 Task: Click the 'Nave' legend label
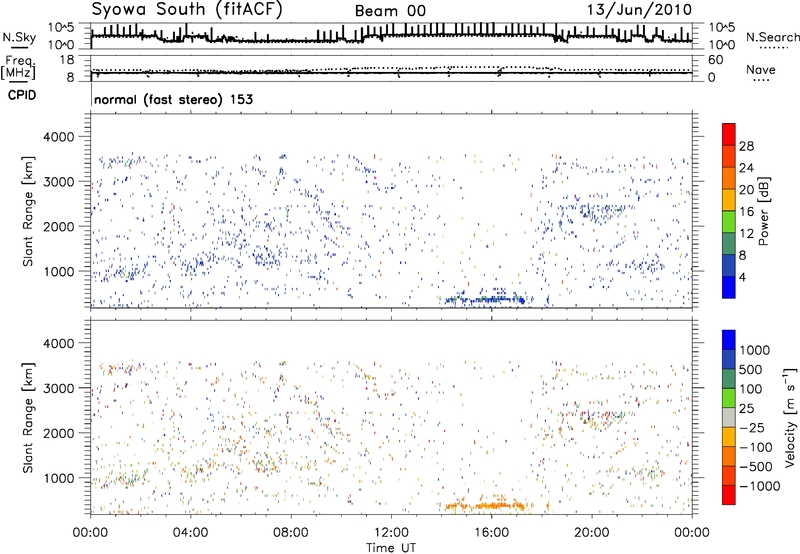[x=760, y=69]
